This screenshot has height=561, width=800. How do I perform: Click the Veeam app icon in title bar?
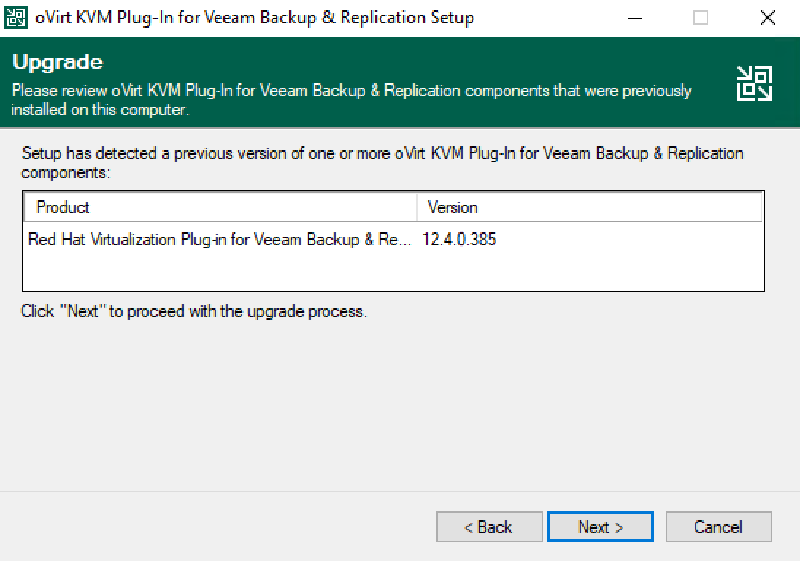(x=15, y=17)
